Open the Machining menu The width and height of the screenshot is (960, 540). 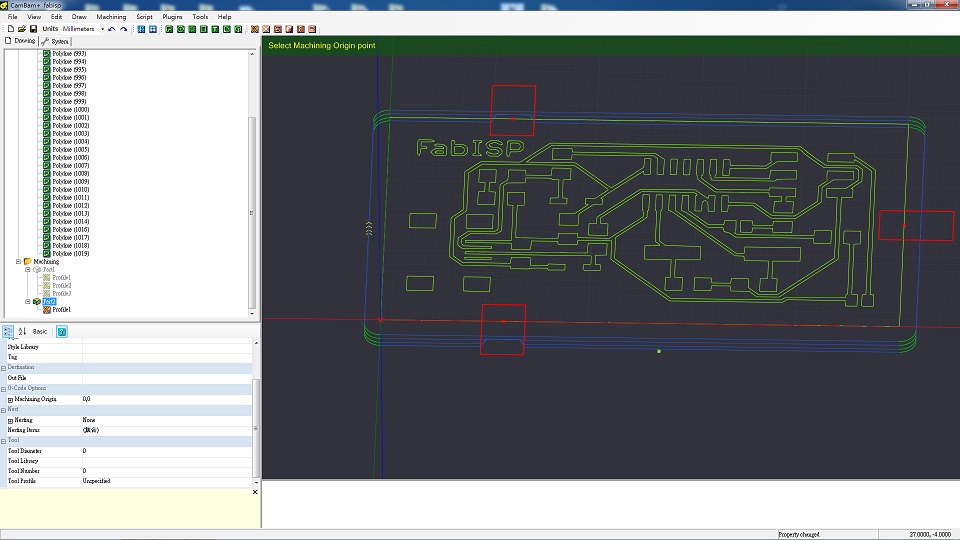click(111, 17)
